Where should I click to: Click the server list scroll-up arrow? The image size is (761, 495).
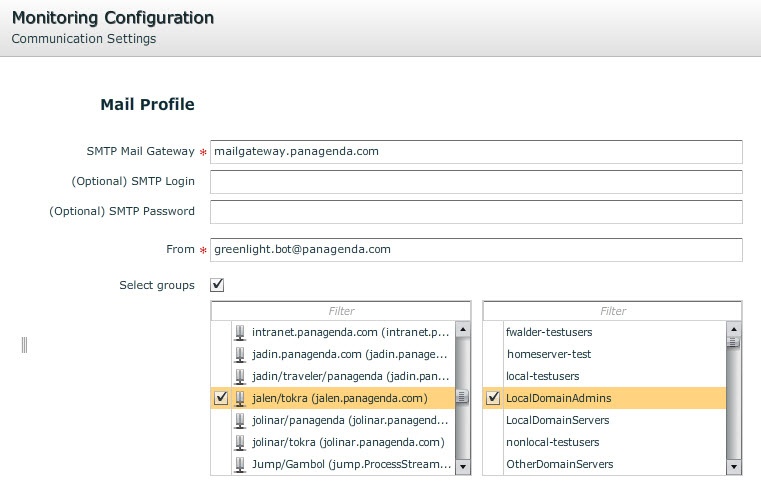(x=462, y=329)
